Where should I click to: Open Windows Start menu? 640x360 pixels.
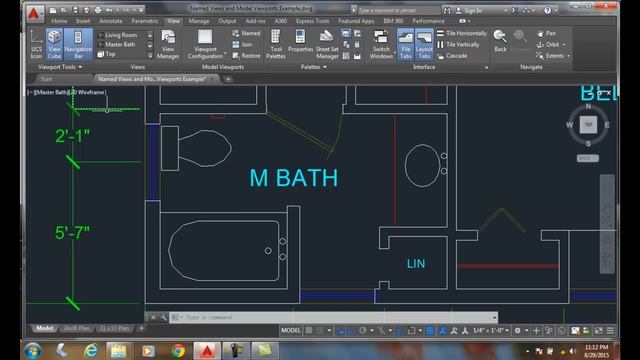coord(33,351)
